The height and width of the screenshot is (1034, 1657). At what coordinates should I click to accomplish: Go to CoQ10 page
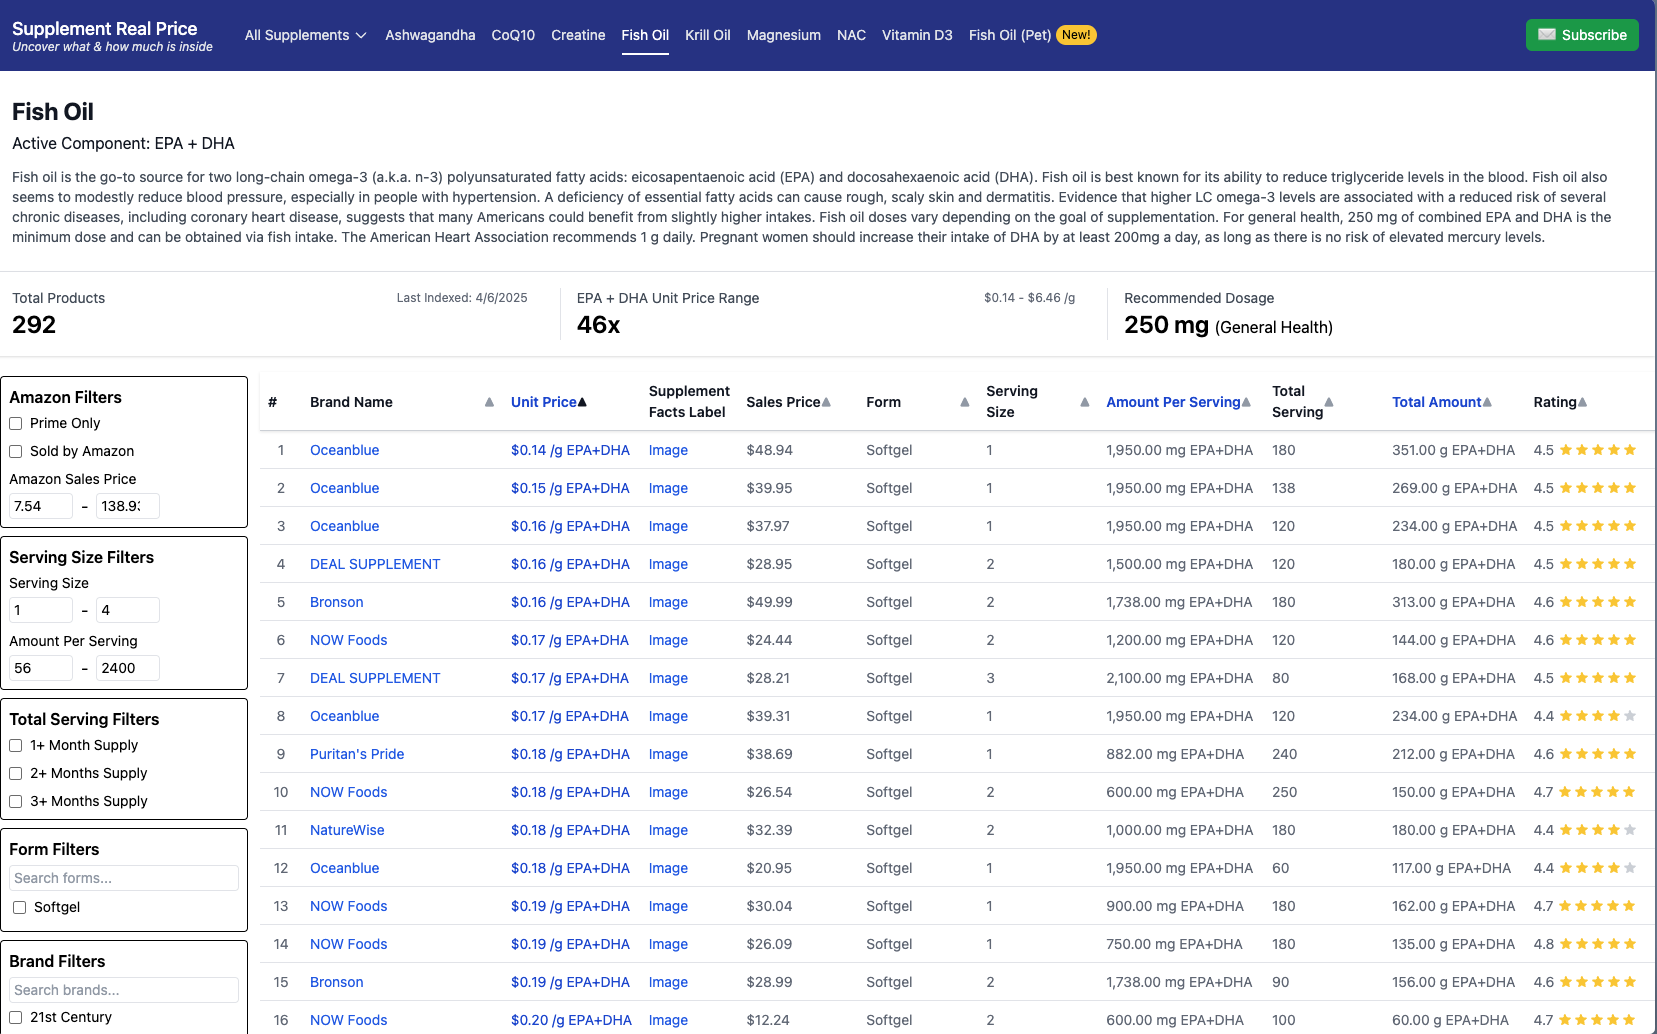tap(513, 35)
